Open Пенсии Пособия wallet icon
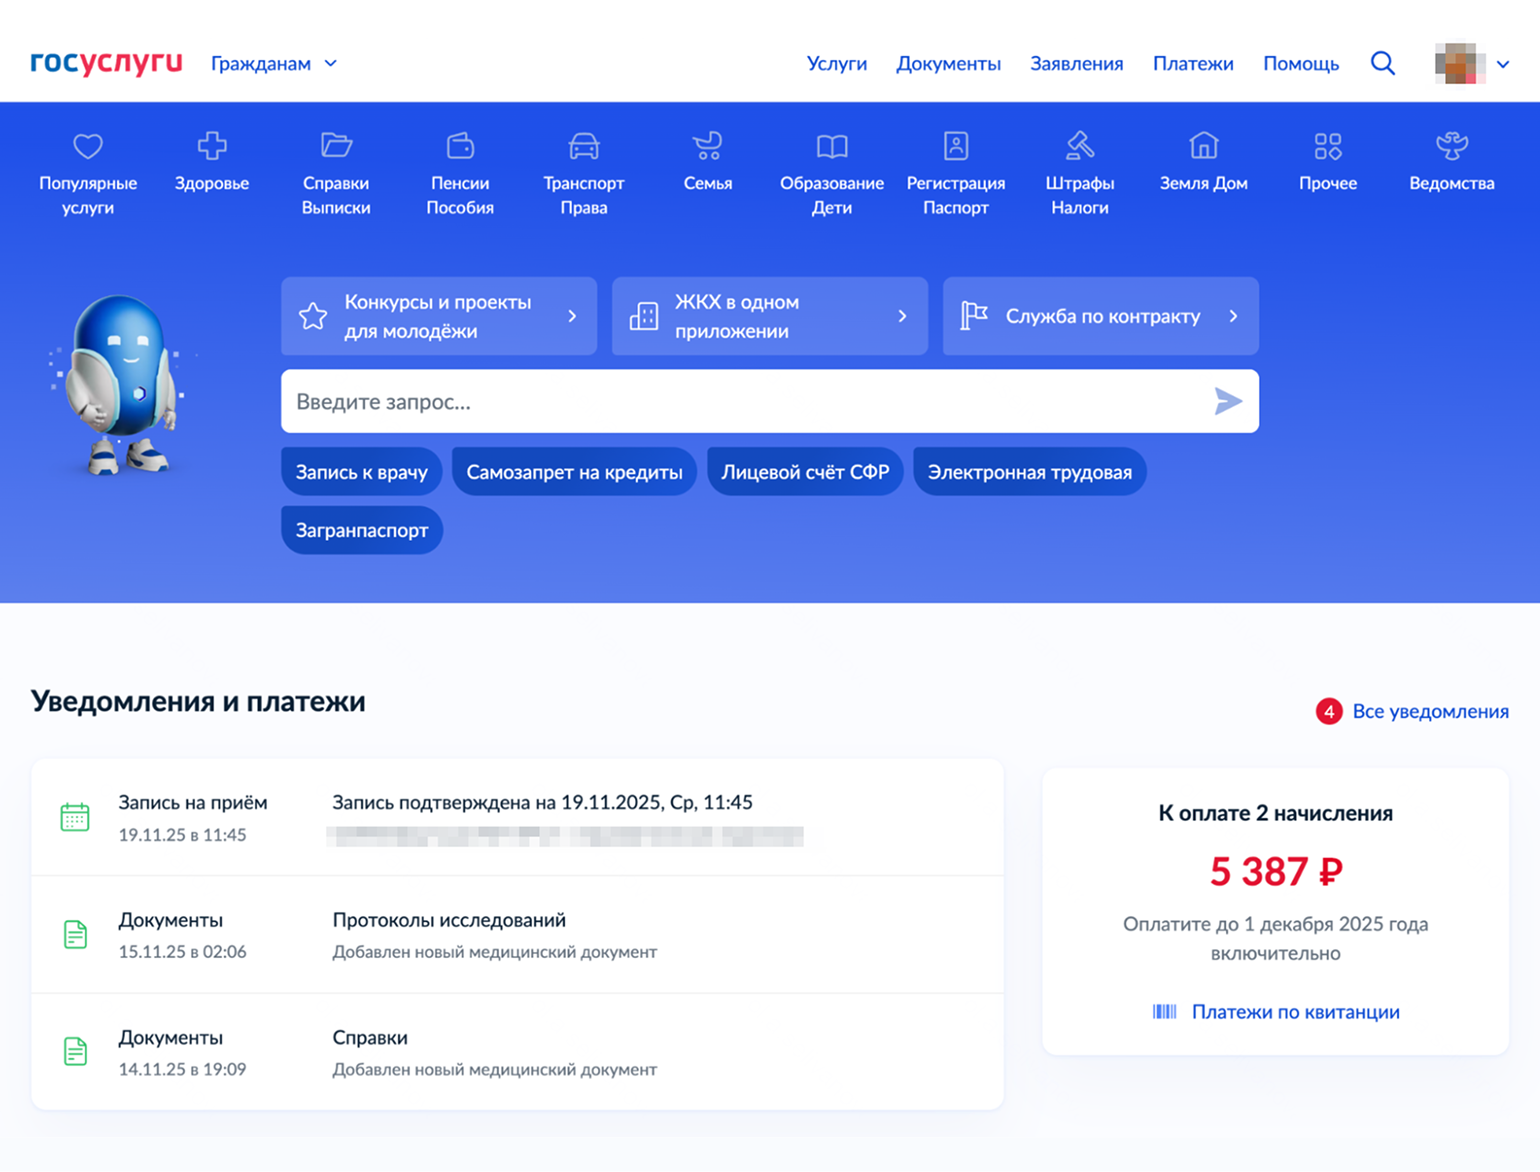The height and width of the screenshot is (1172, 1540). click(x=460, y=146)
